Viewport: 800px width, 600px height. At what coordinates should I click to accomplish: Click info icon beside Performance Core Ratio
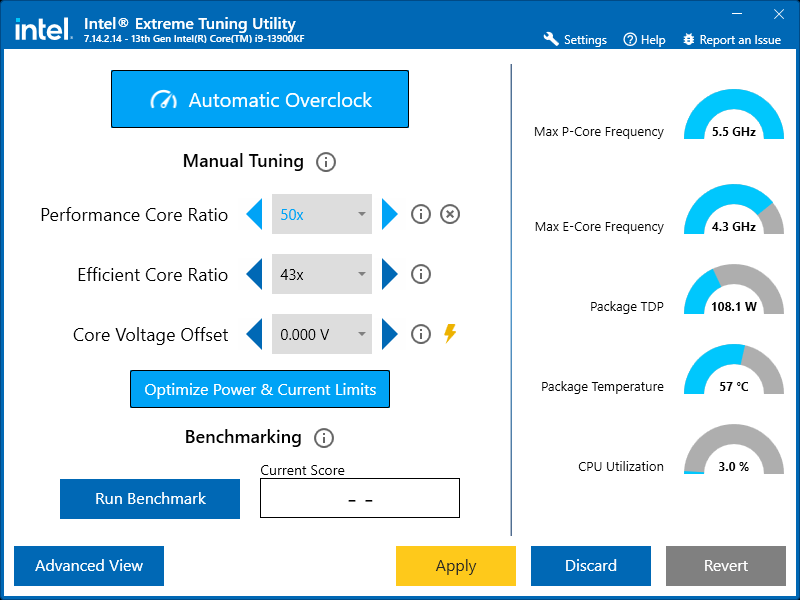(421, 214)
